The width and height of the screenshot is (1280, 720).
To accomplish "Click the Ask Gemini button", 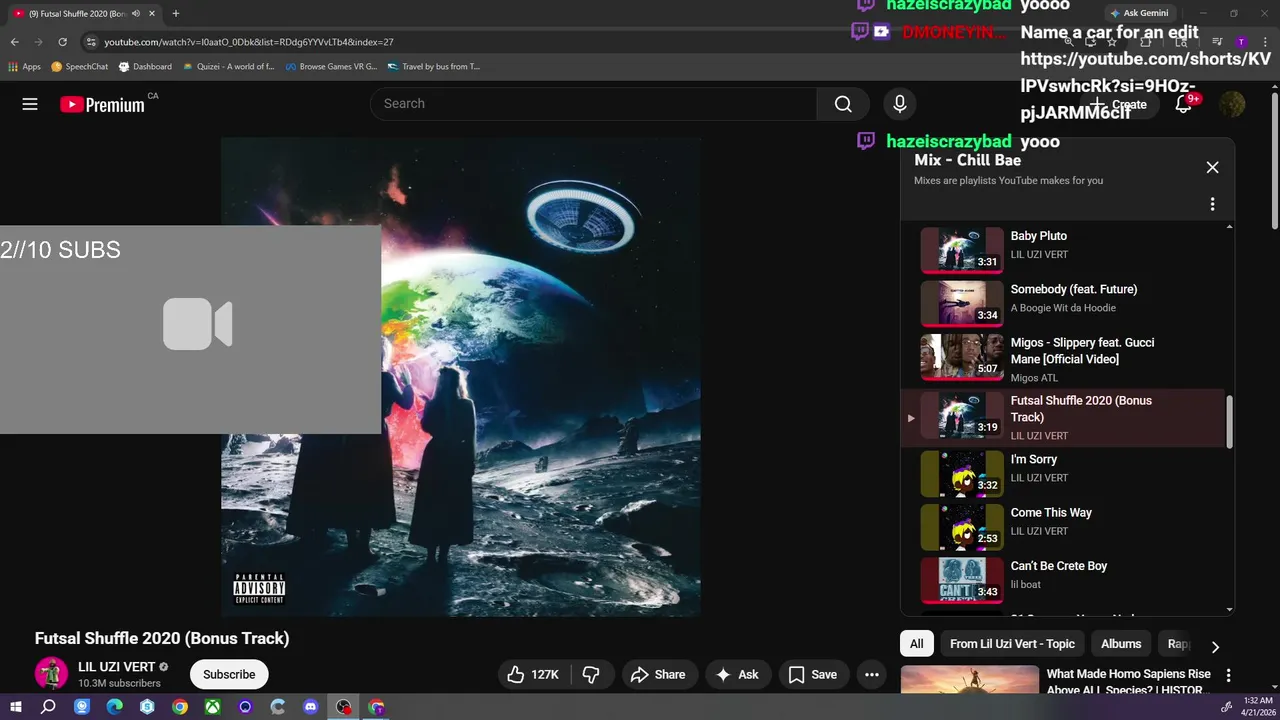I will (1138, 13).
